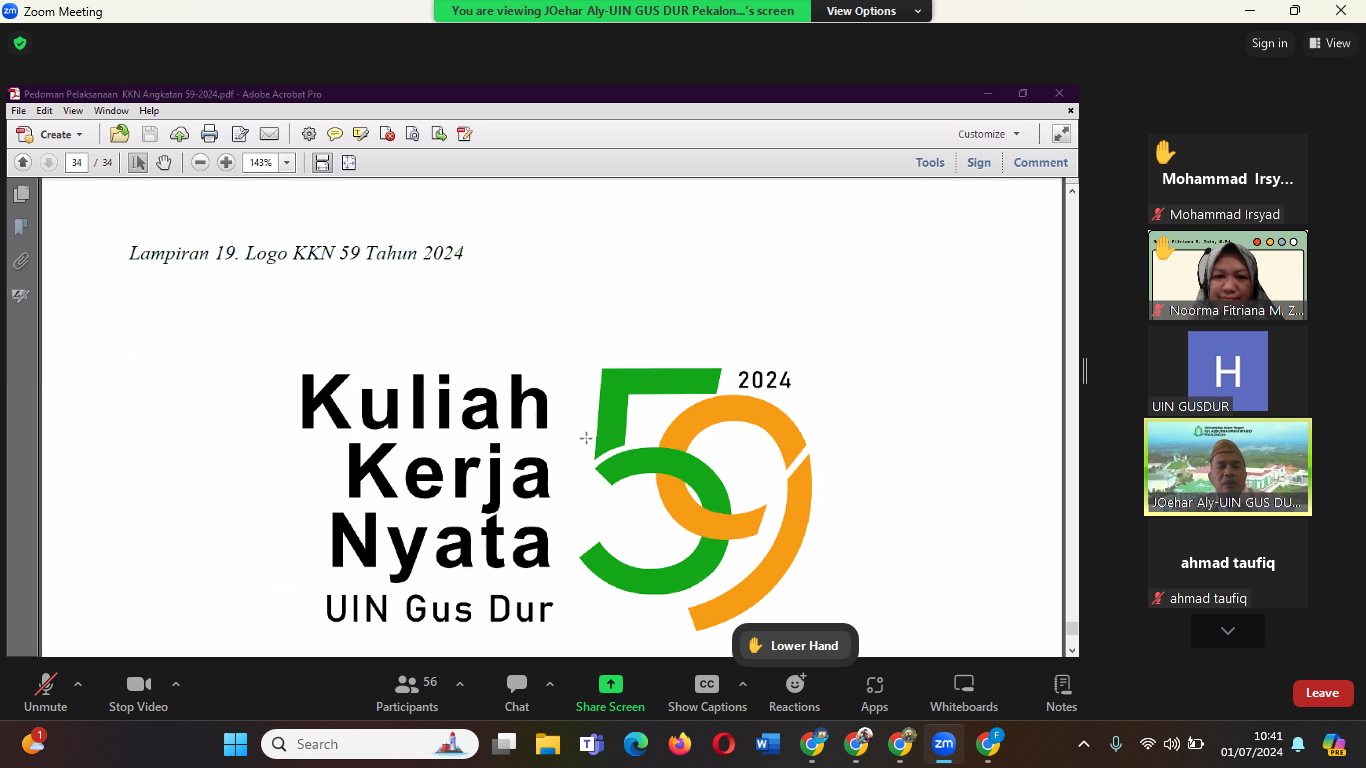Click the Lower Hand button
1366x768 pixels.
[796, 646]
